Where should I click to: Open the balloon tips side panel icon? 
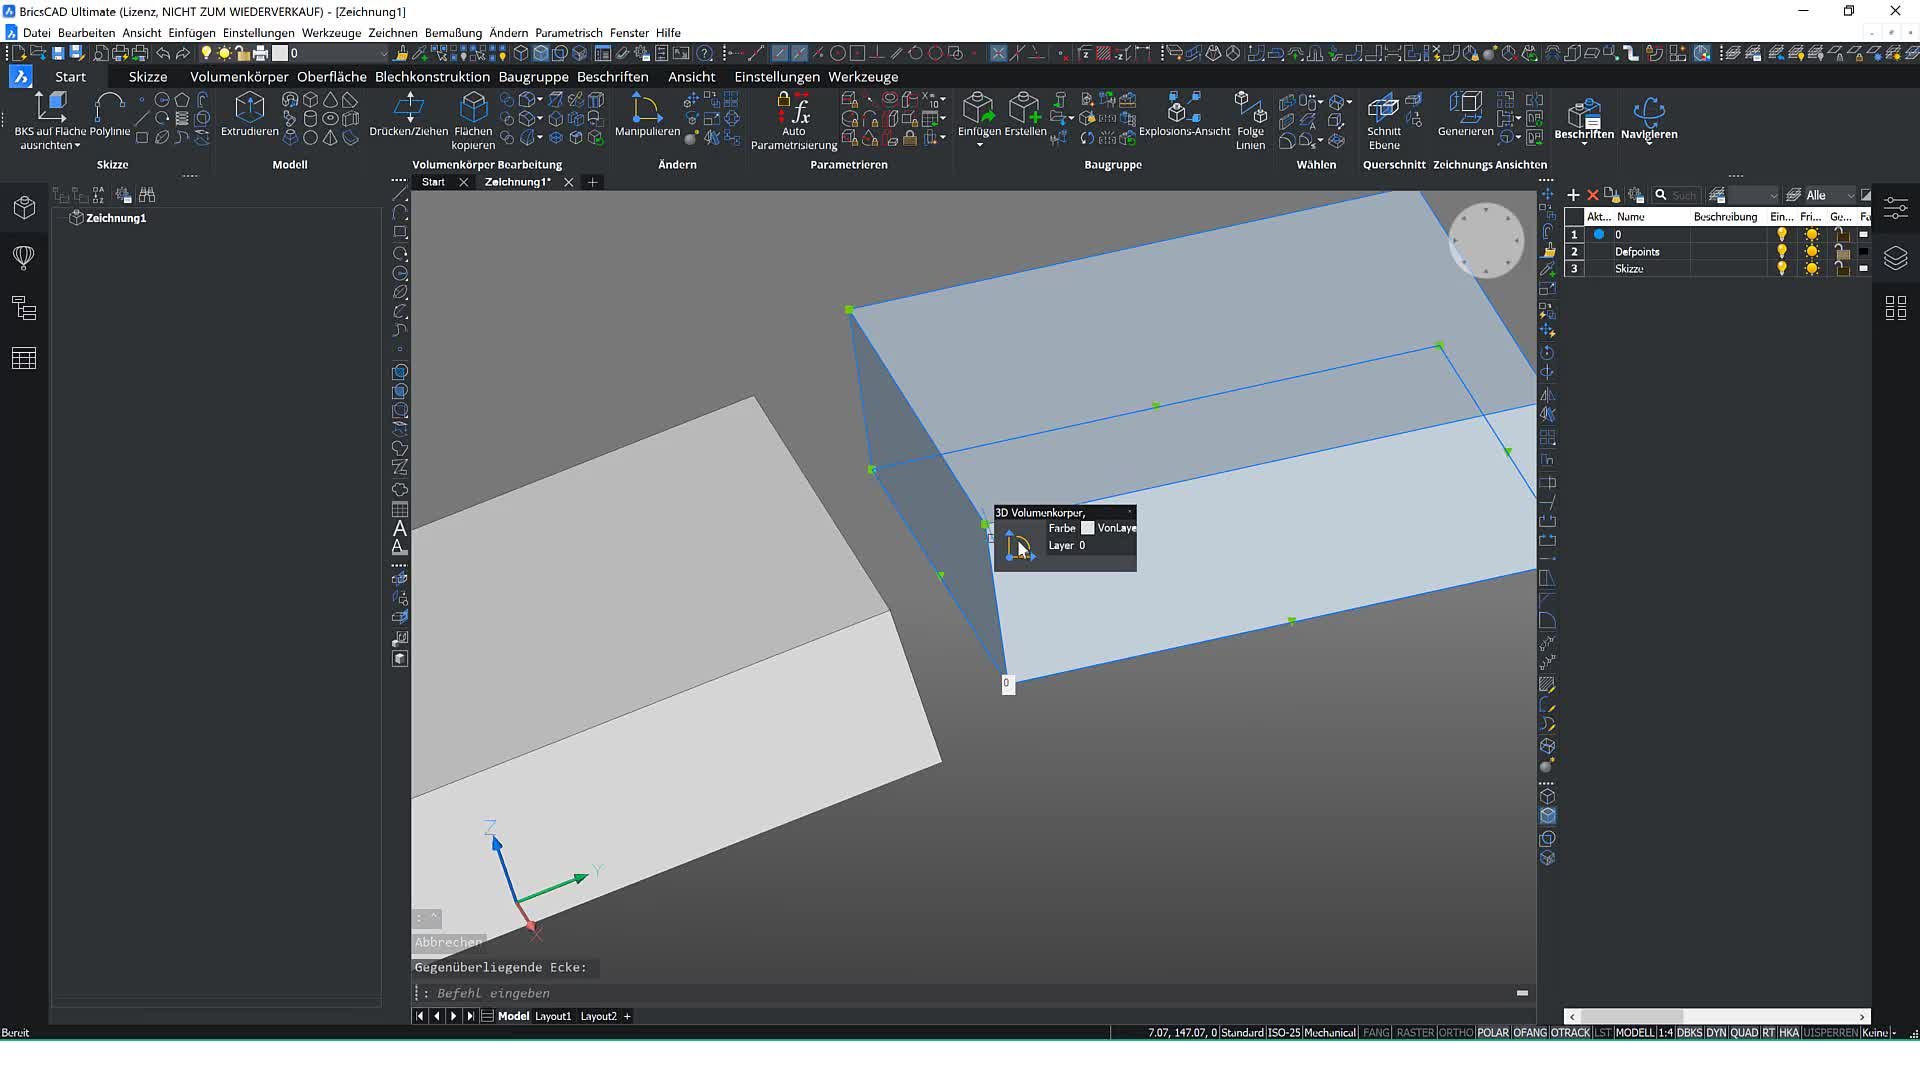[24, 258]
